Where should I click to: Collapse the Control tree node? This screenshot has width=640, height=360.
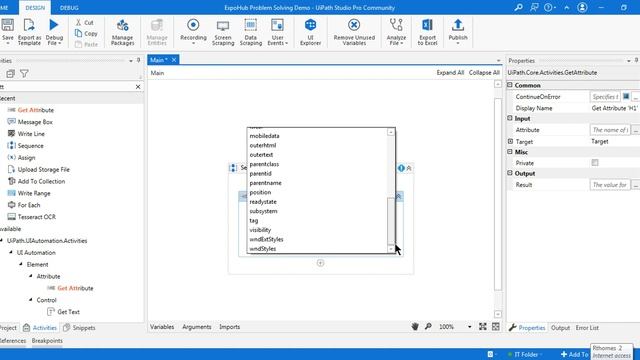[31, 300]
